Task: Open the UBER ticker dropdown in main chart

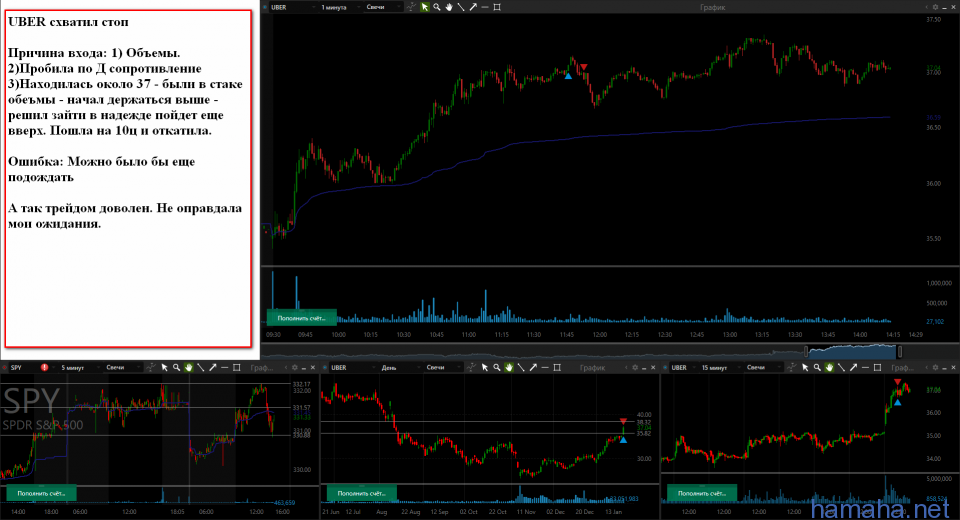Action: (294, 7)
